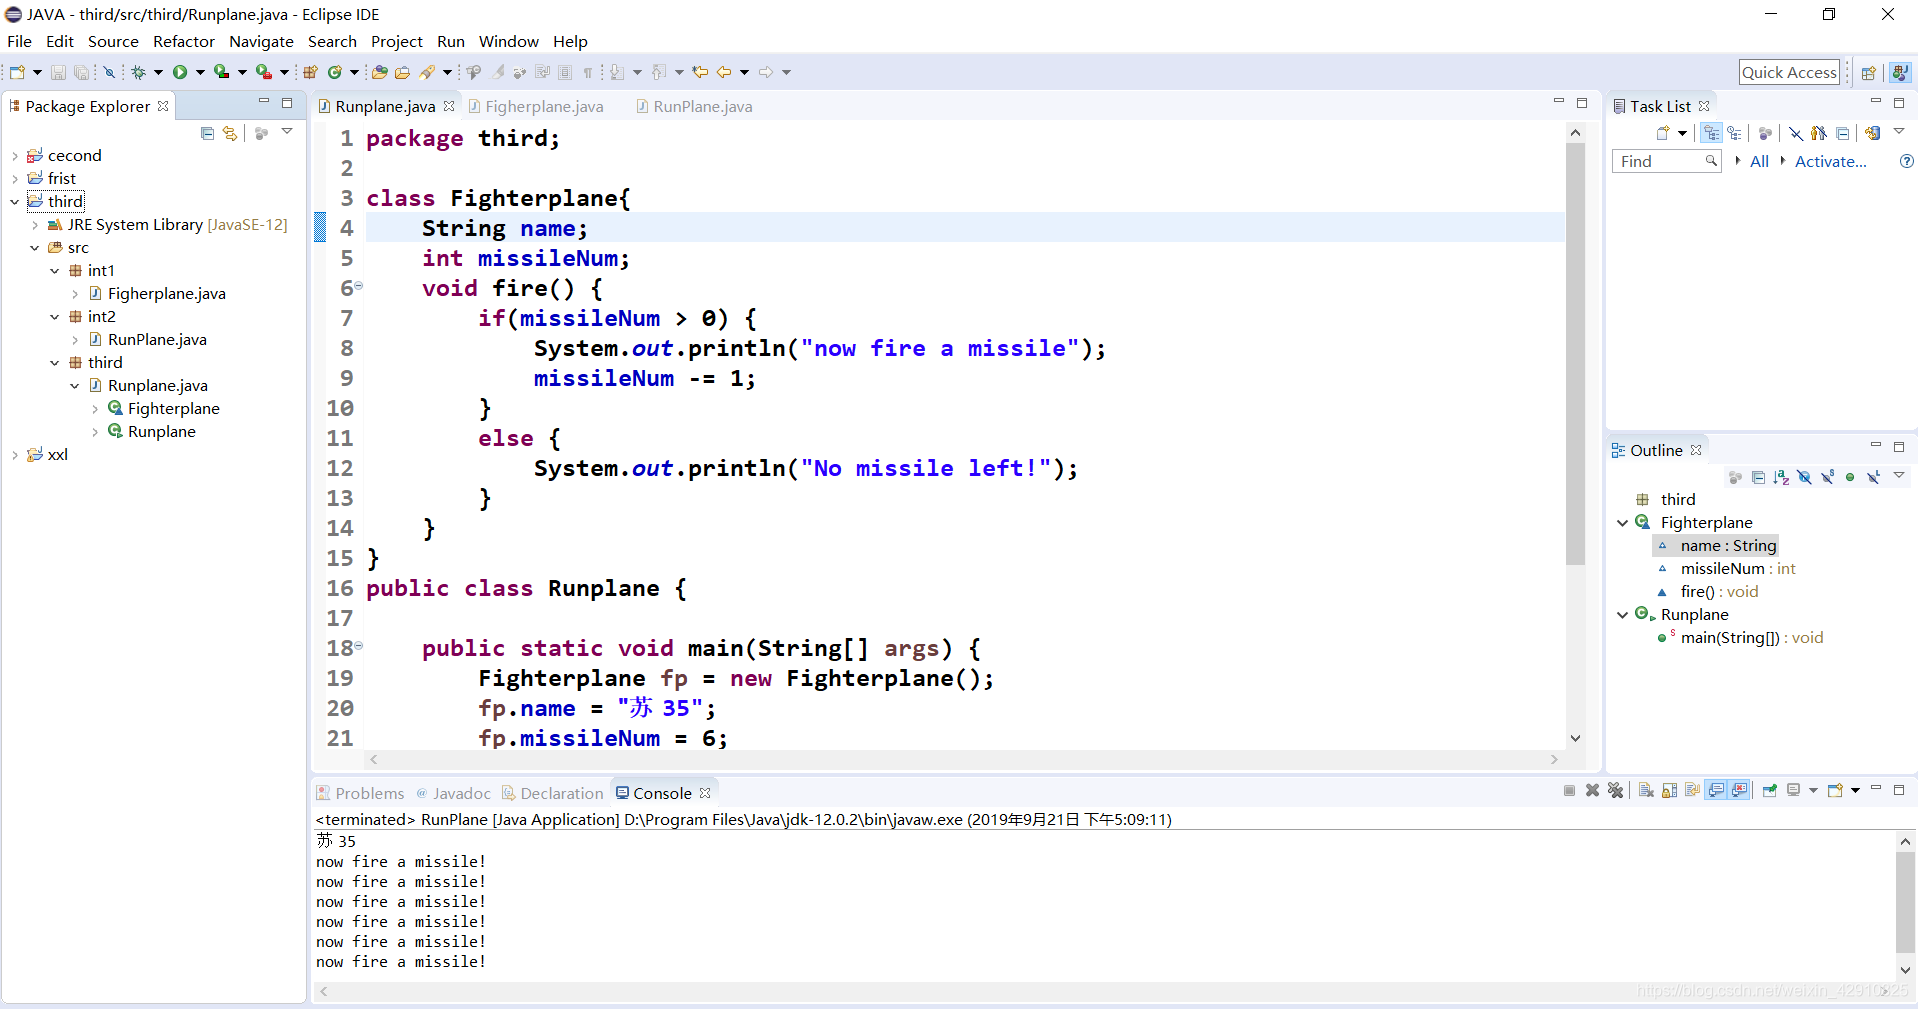Collapse All in Task List
The height and width of the screenshot is (1009, 1918).
click(1842, 133)
